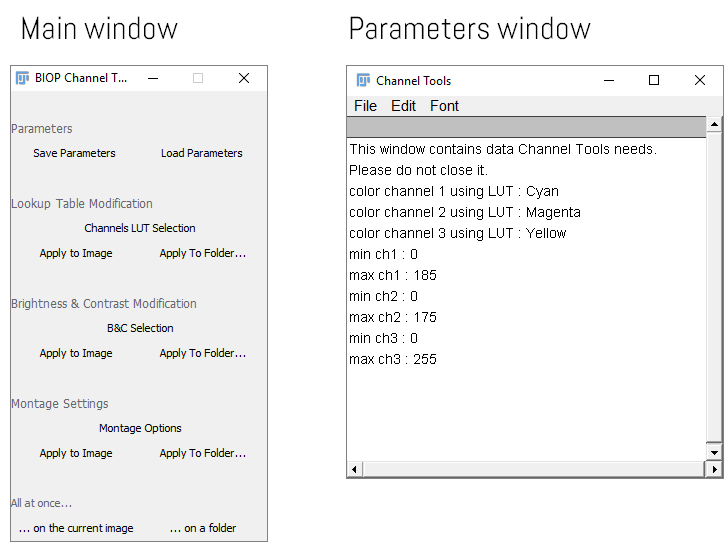The width and height of the screenshot is (724, 542).
Task: Click the Channel Tools parameters window icon
Action: point(363,81)
